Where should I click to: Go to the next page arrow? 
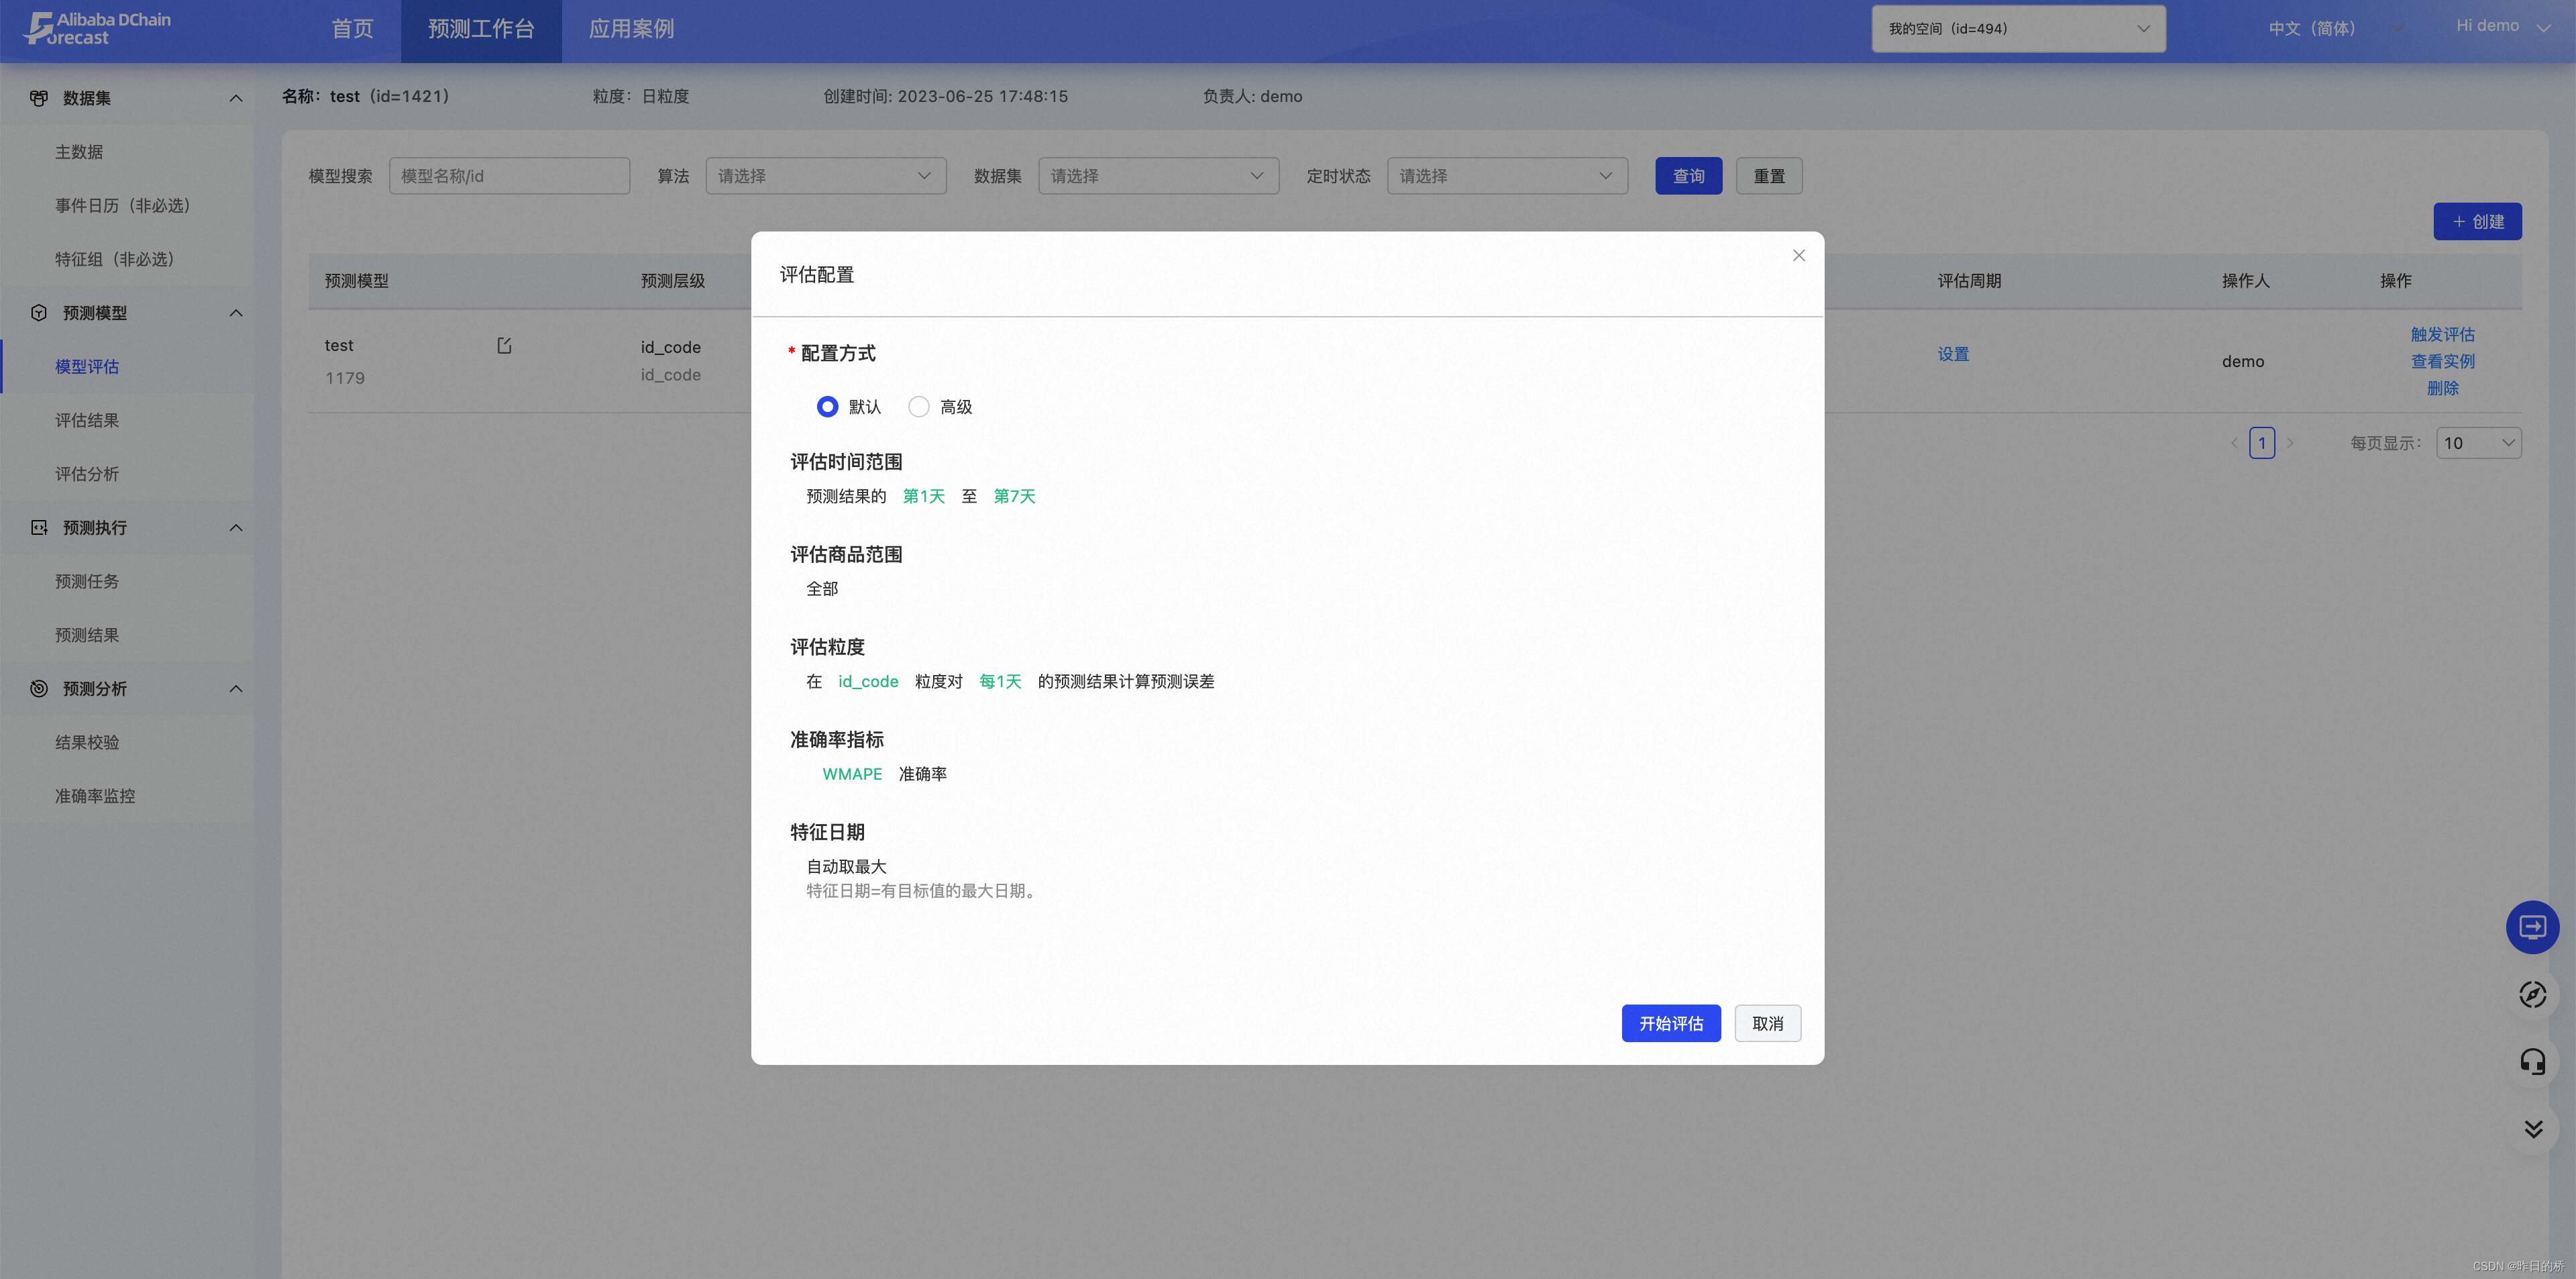[2290, 443]
